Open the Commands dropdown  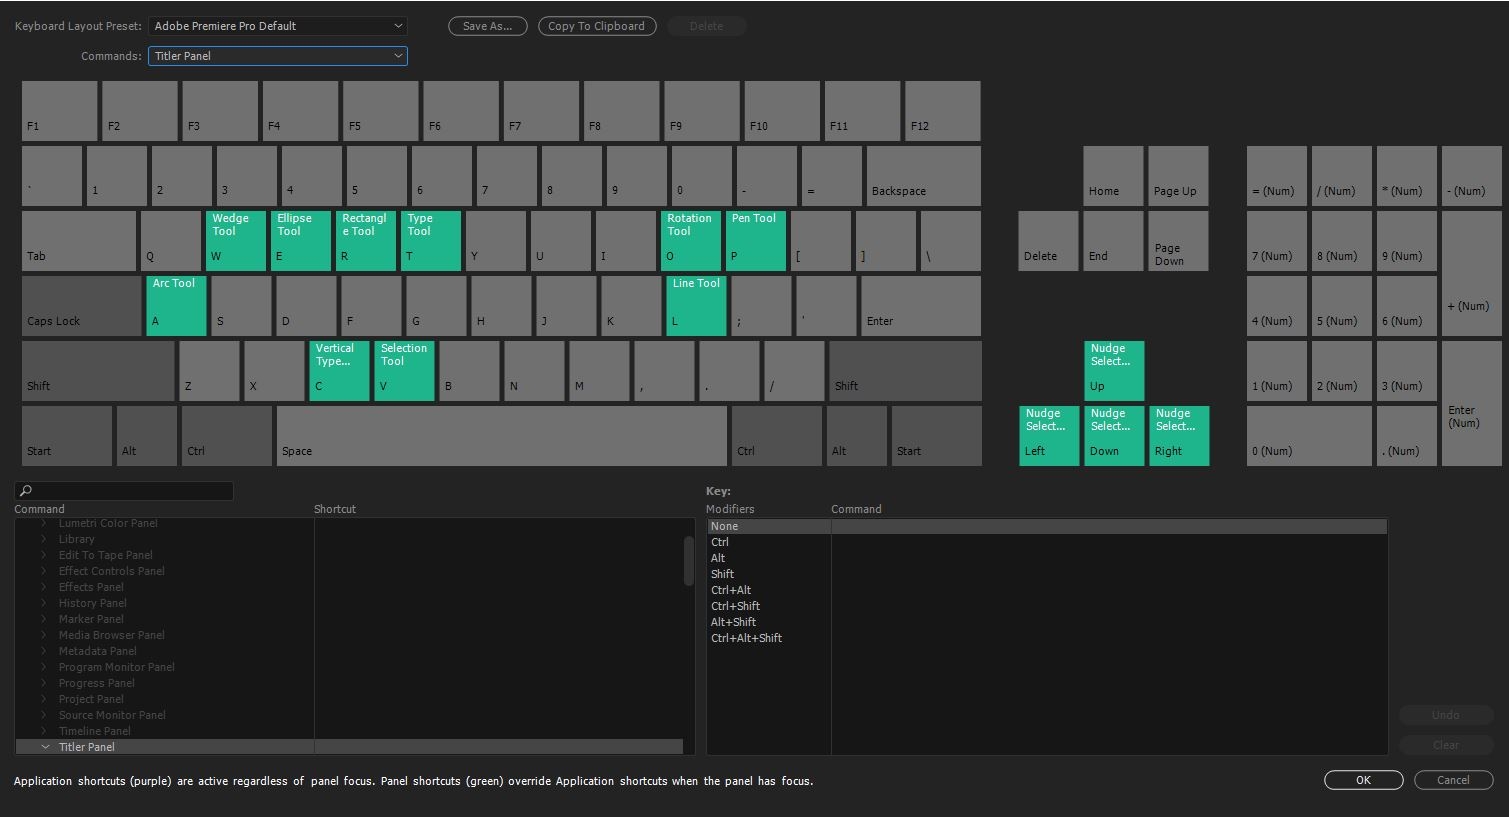coord(277,56)
